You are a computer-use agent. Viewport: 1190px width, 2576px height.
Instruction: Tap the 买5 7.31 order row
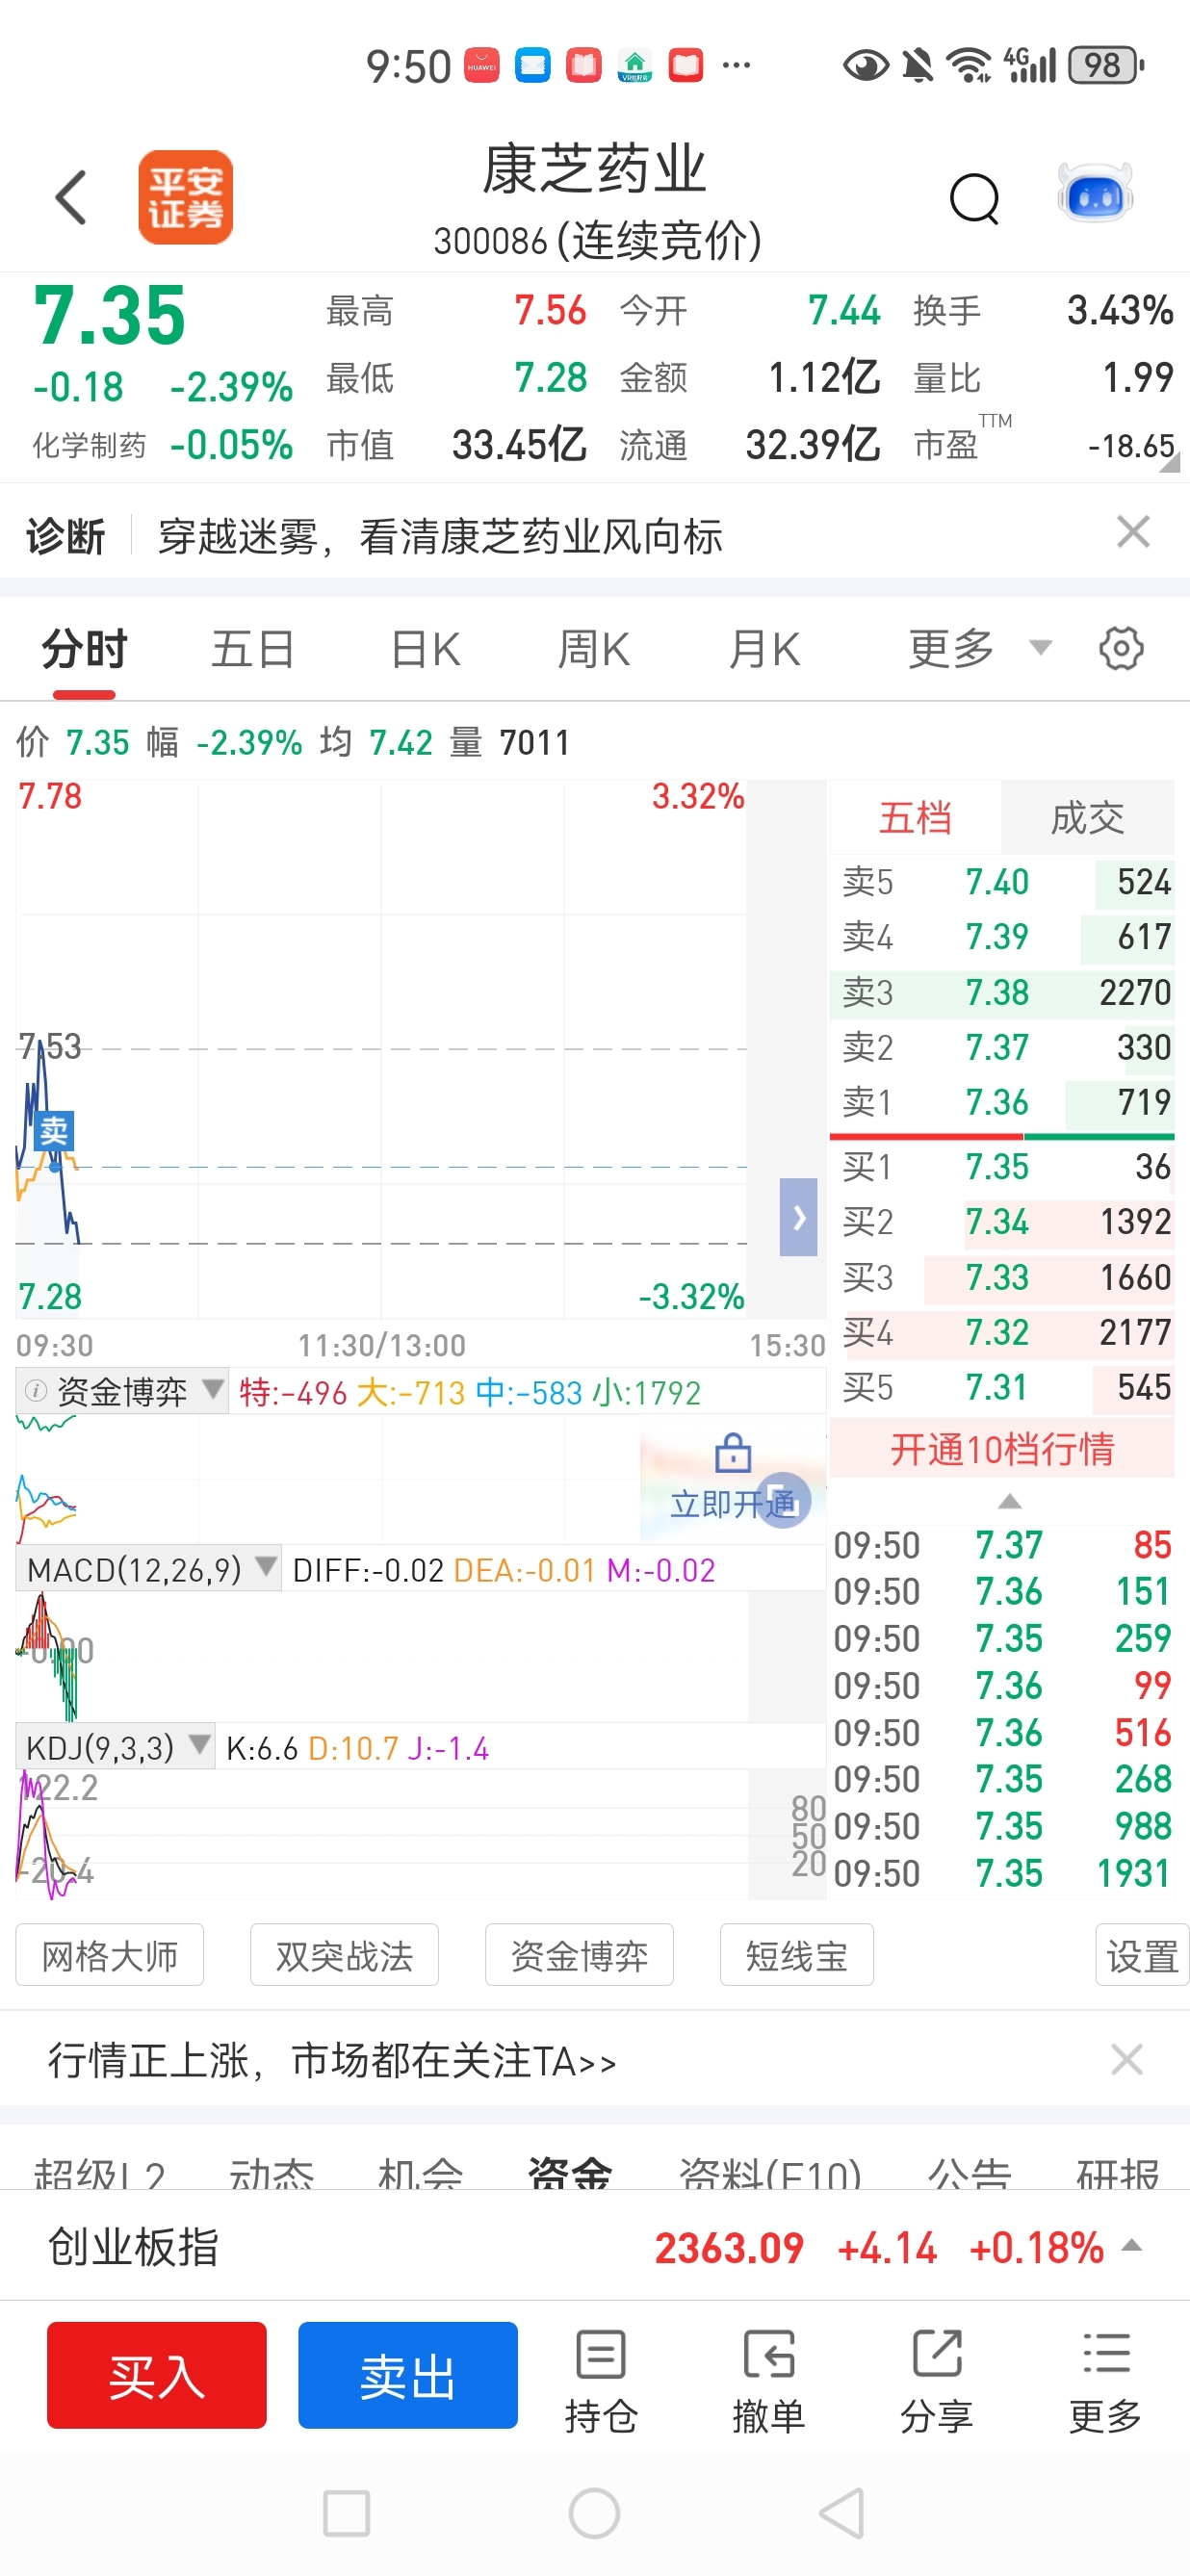(1002, 1387)
